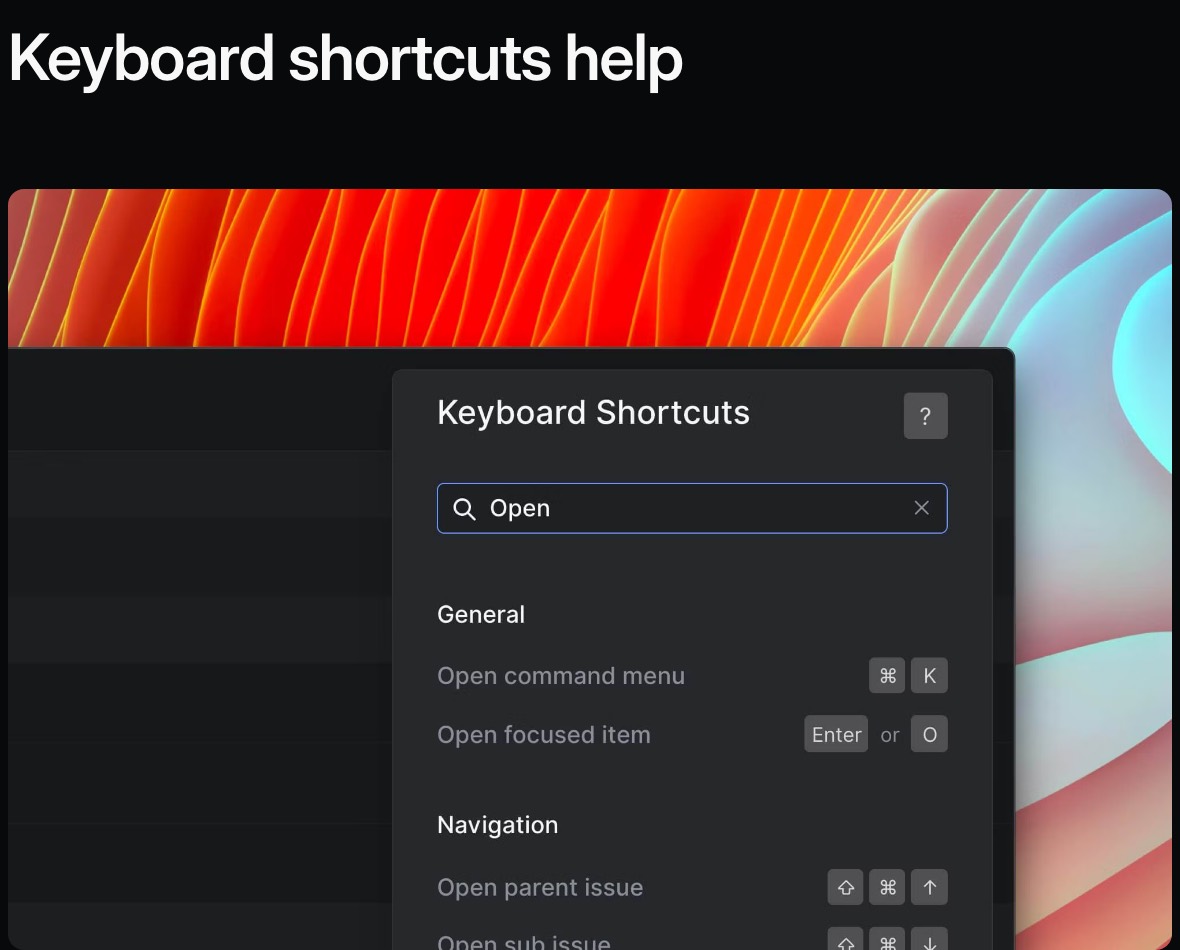Click the Command key for Open command menu
Screen dimensions: 1180x950
point(887,675)
